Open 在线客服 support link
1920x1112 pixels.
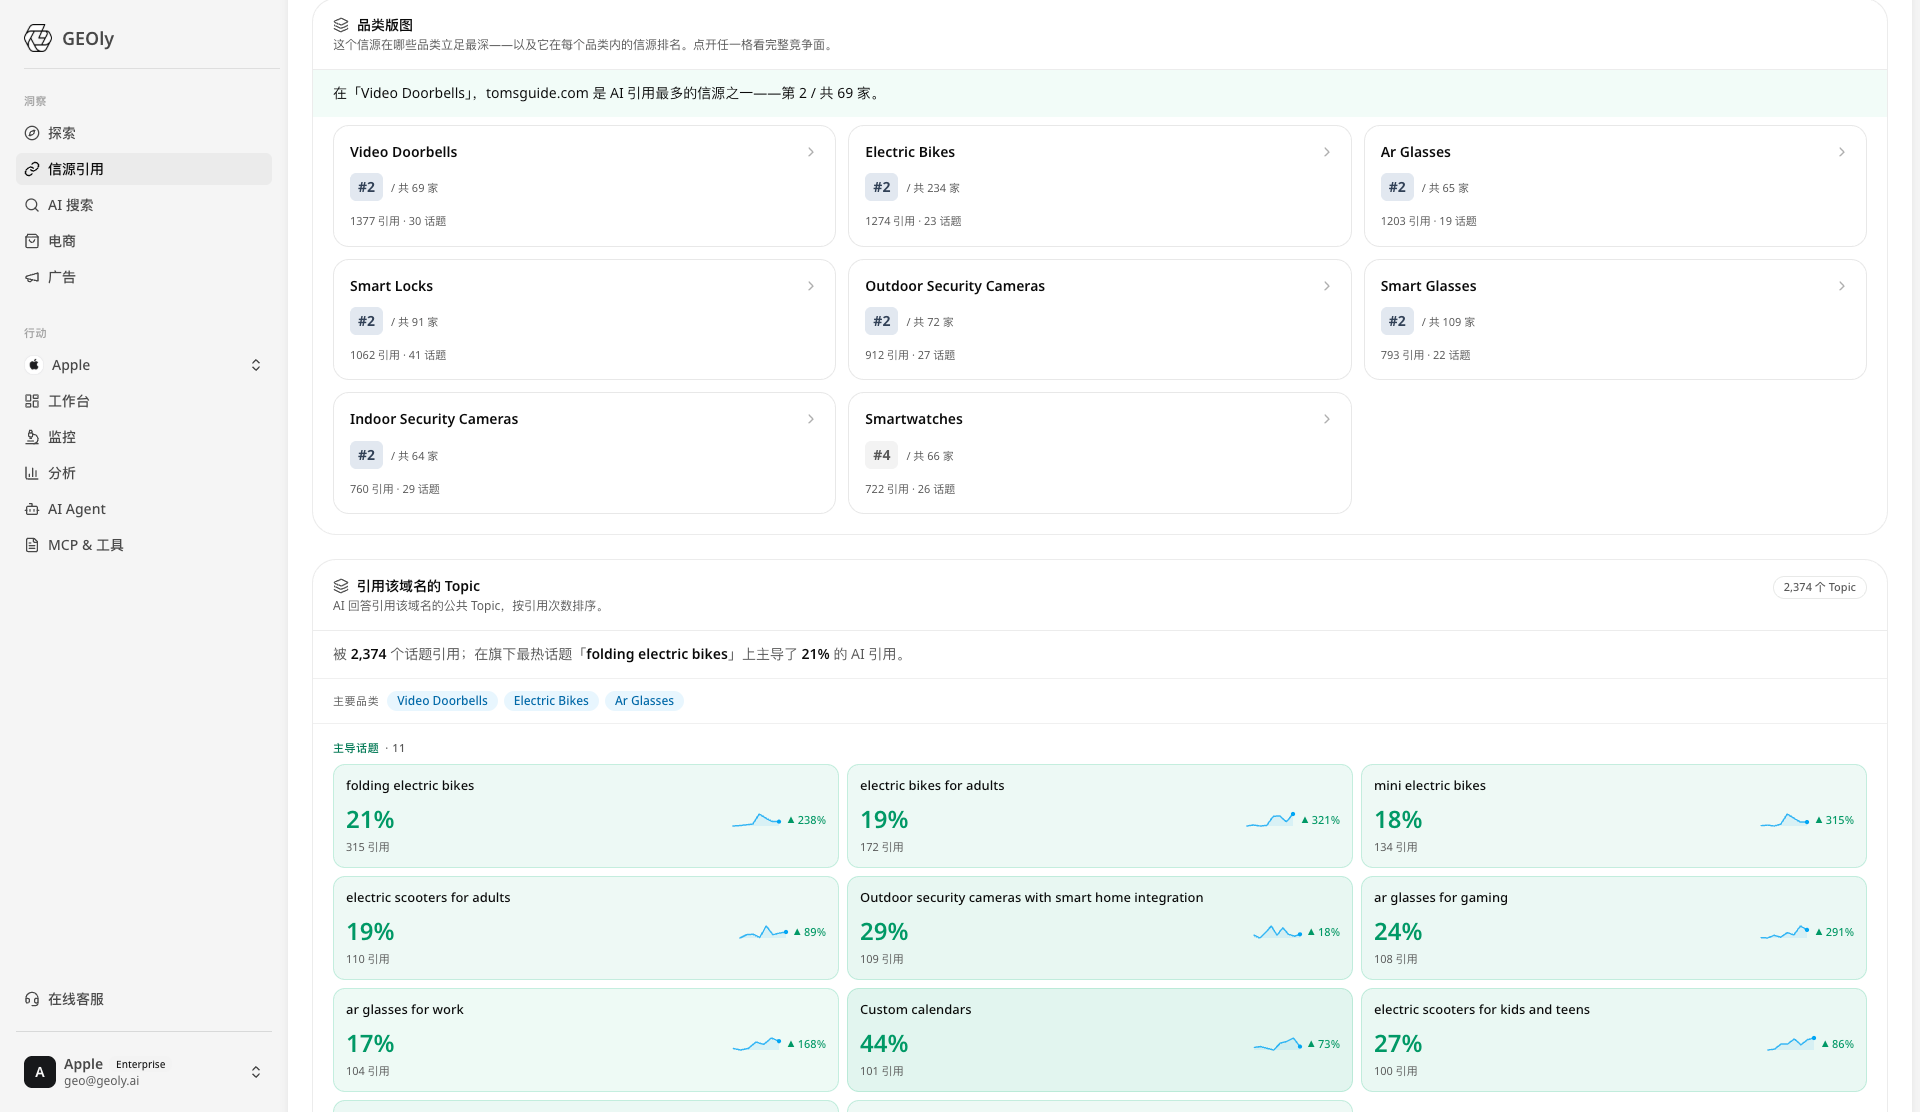coord(144,999)
